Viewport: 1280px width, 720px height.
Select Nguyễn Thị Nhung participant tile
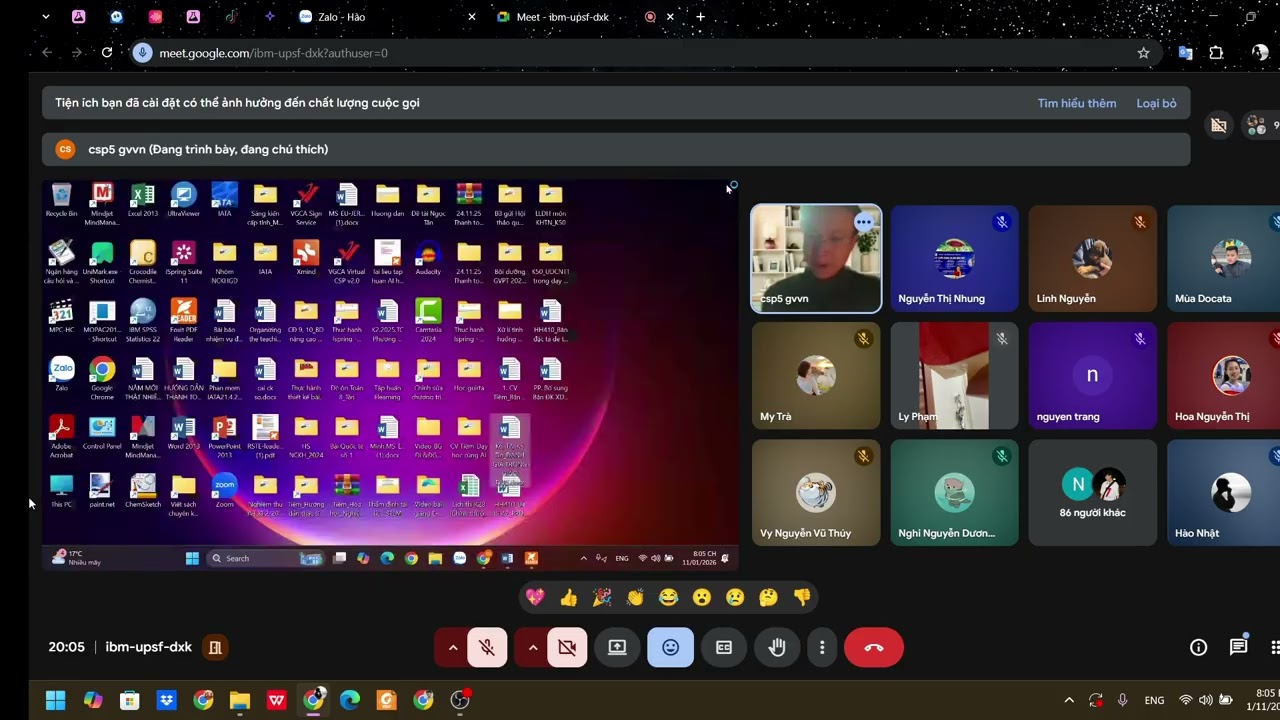(954, 259)
